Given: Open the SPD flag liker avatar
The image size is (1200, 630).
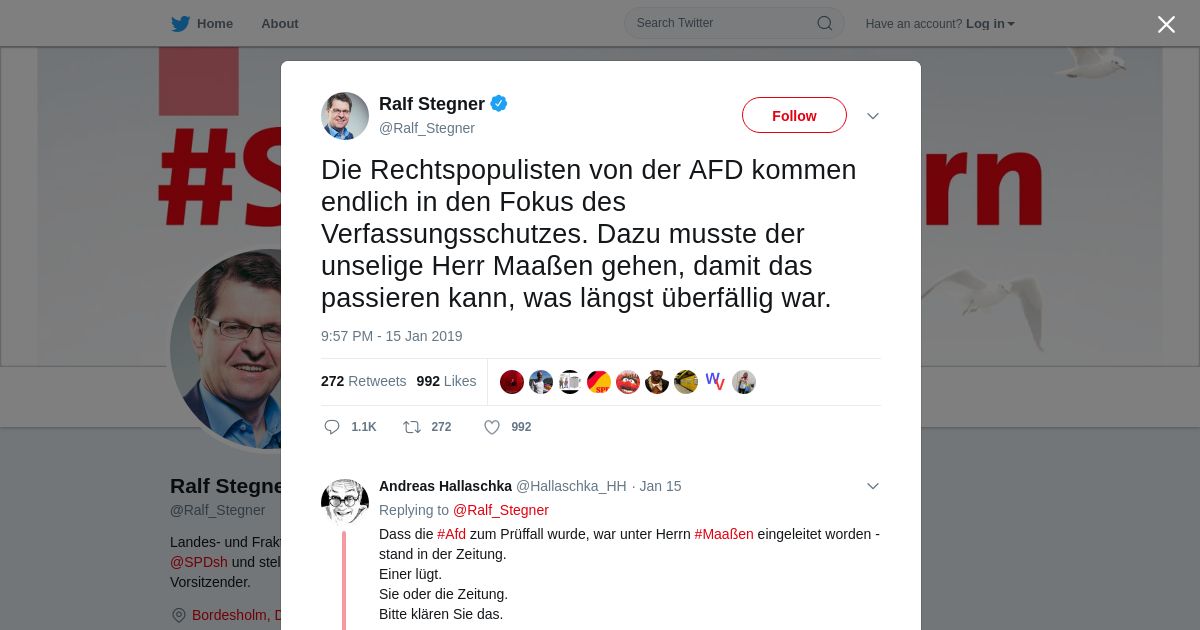Looking at the screenshot, I should tap(599, 382).
